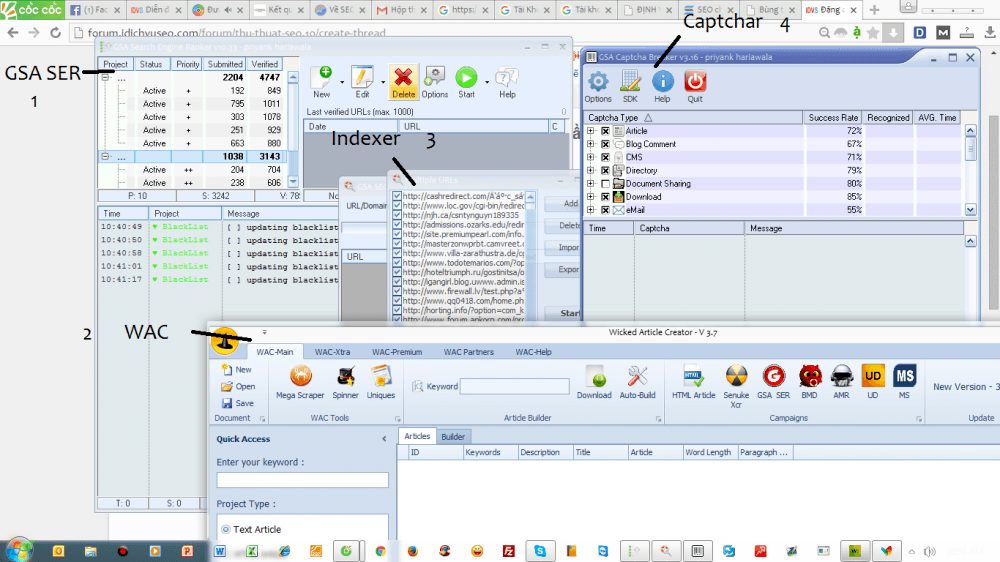Open dropdown arrow next to Start button
This screenshot has width=1000, height=562.
pyautogui.click(x=487, y=82)
